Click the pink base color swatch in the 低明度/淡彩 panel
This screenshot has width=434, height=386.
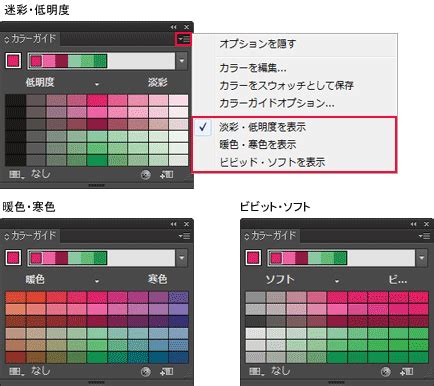[13, 61]
